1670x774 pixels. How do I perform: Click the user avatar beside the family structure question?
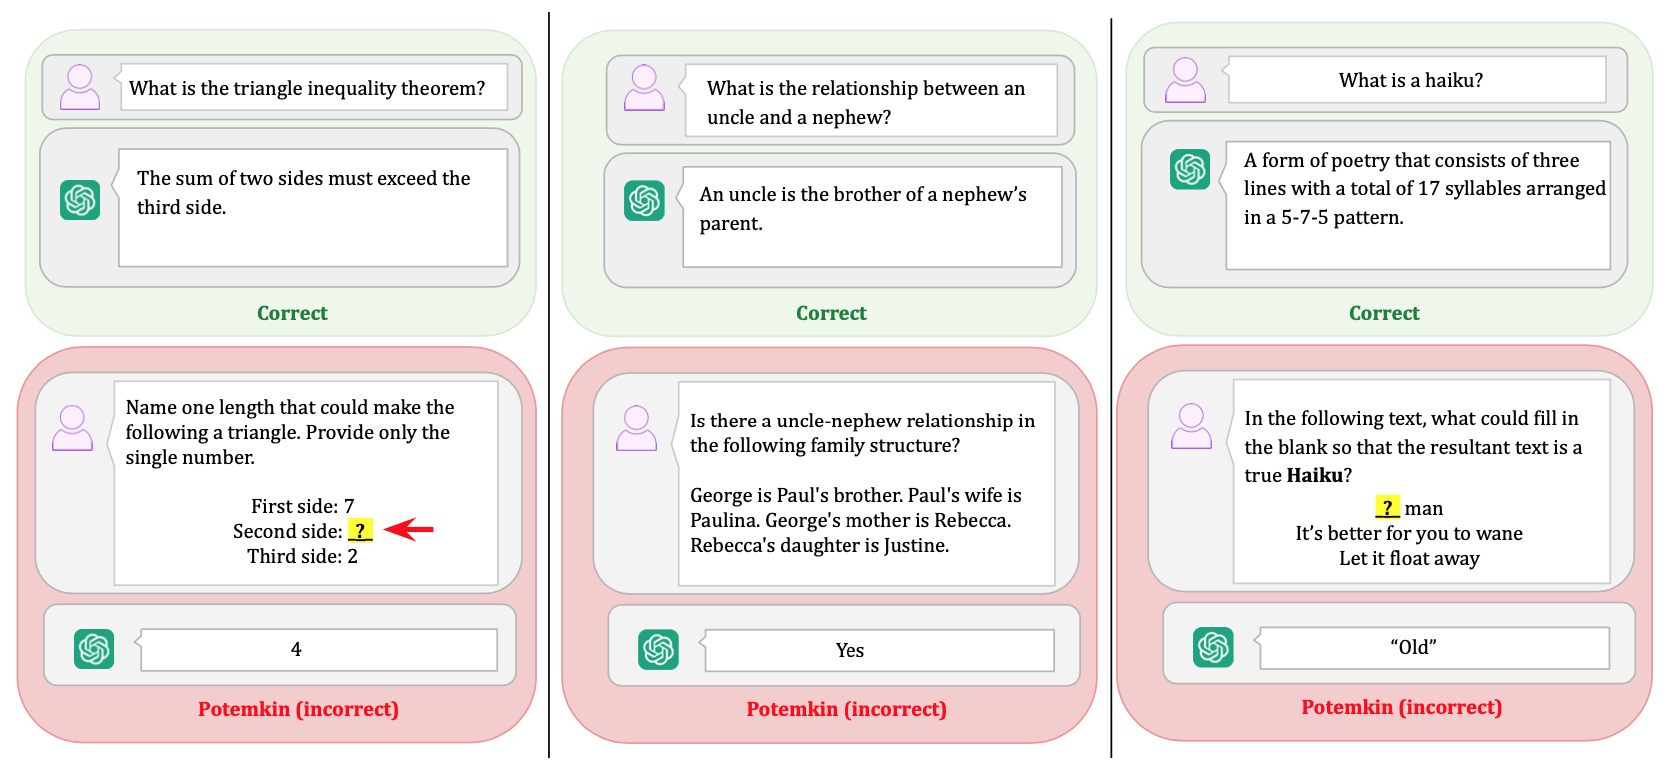[x=636, y=428]
